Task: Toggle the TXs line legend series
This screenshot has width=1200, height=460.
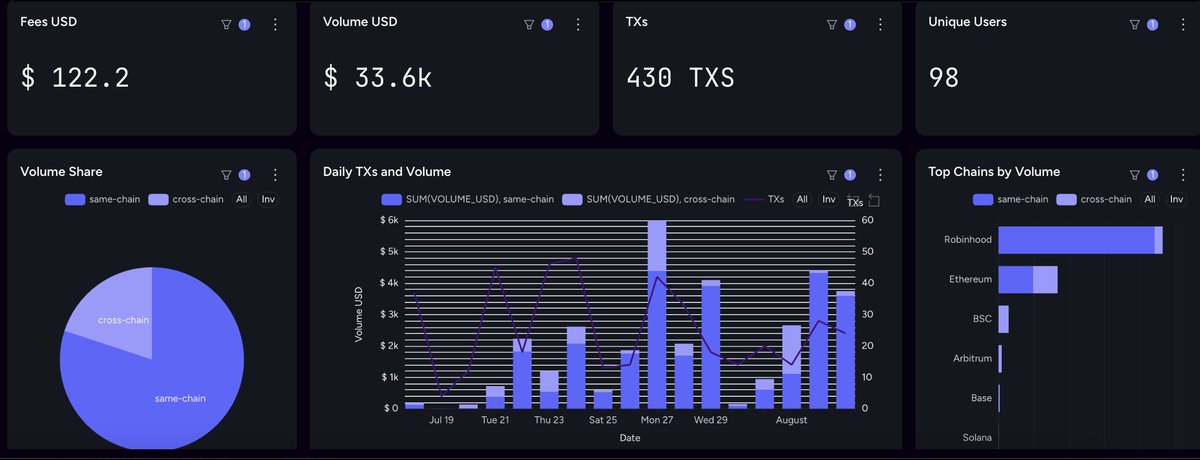Action: [763, 199]
